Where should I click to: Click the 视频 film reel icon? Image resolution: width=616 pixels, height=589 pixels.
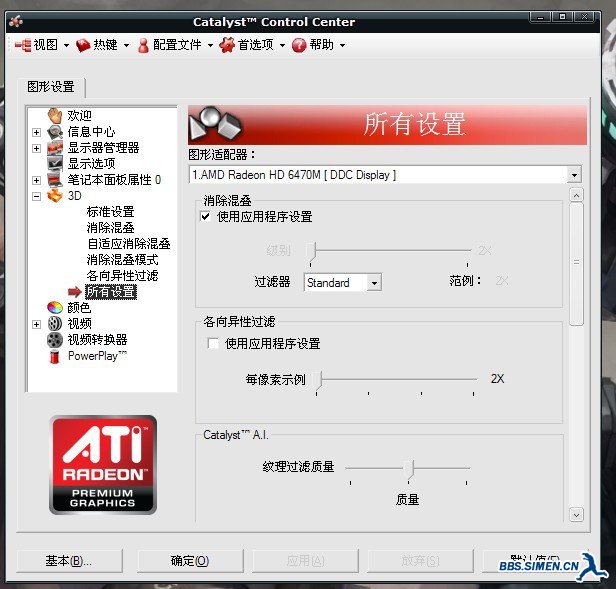pyautogui.click(x=55, y=323)
